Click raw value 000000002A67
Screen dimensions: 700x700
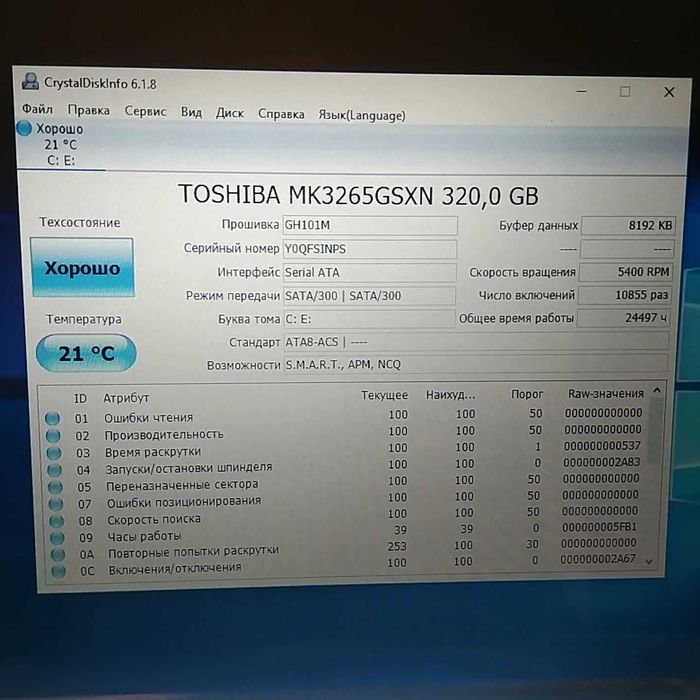[598, 558]
